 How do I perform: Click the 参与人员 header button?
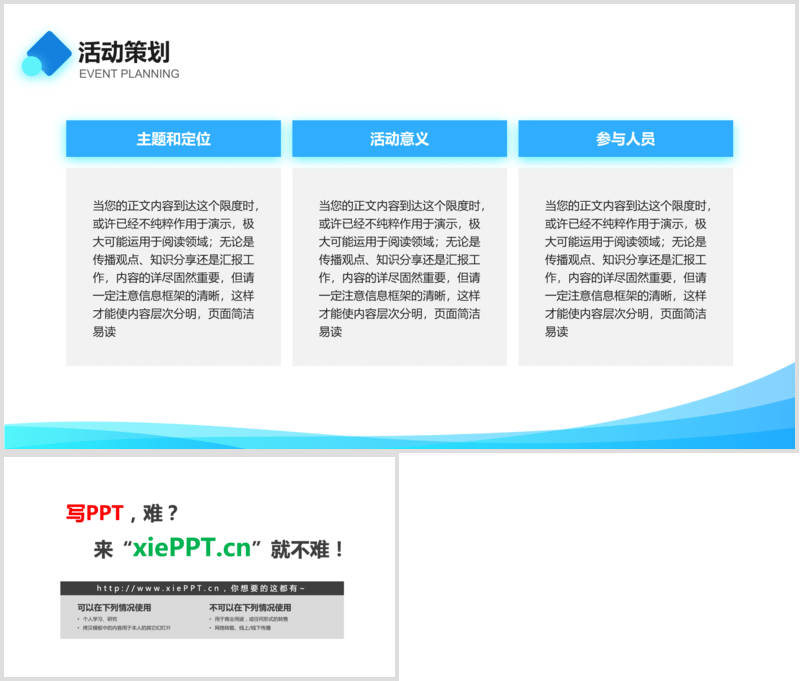click(x=625, y=139)
